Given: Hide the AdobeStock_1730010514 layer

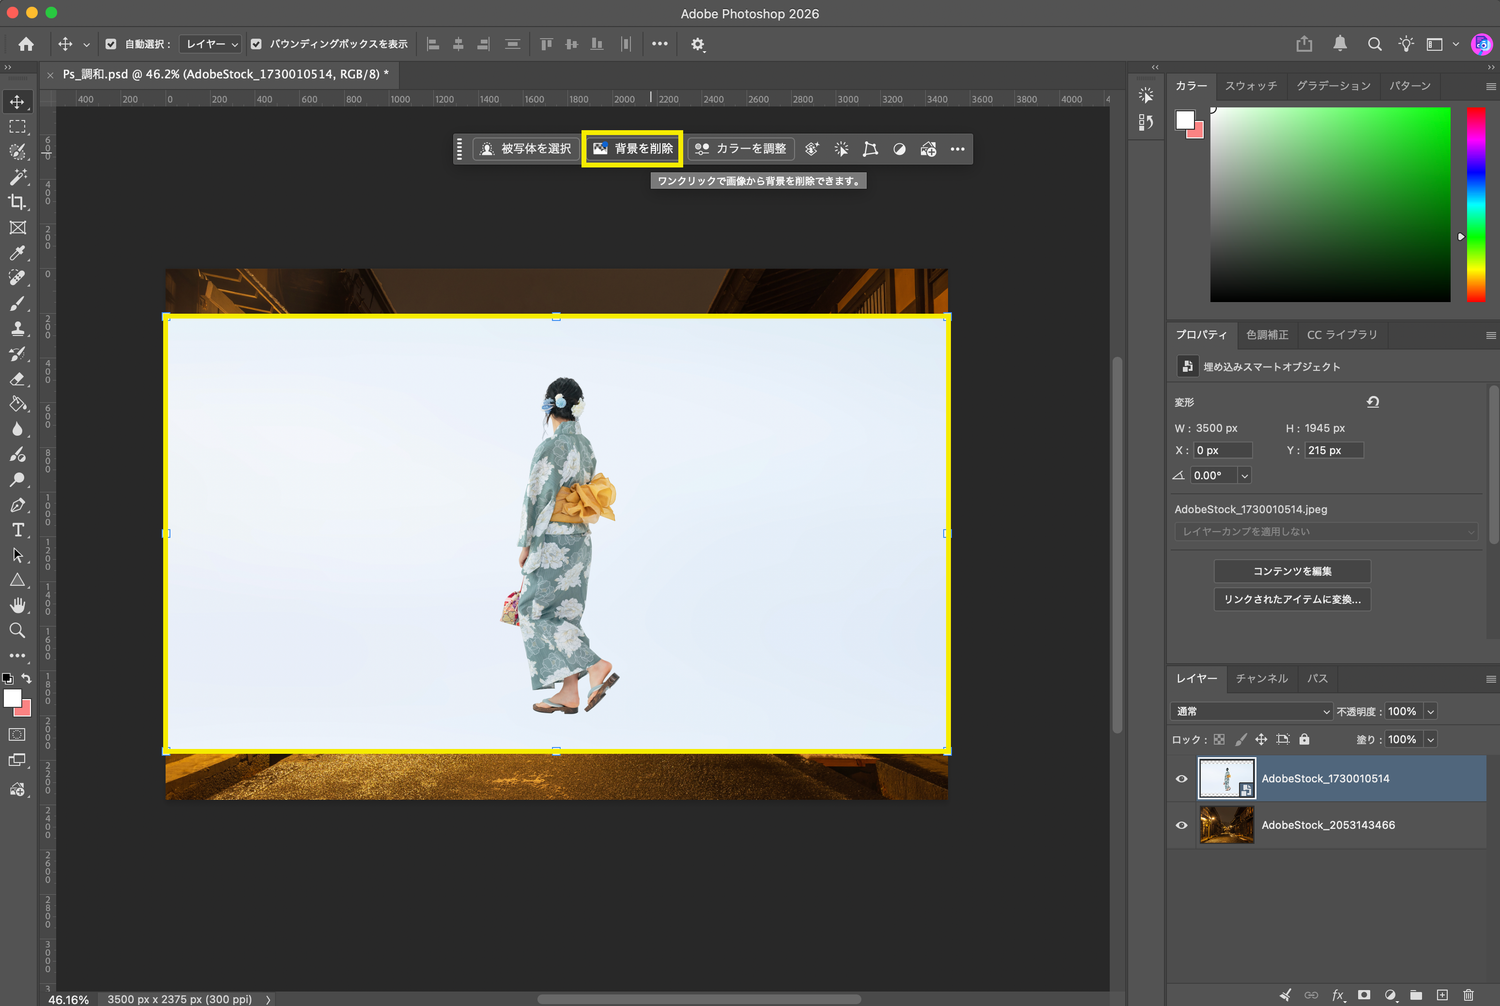Looking at the screenshot, I should tap(1182, 779).
